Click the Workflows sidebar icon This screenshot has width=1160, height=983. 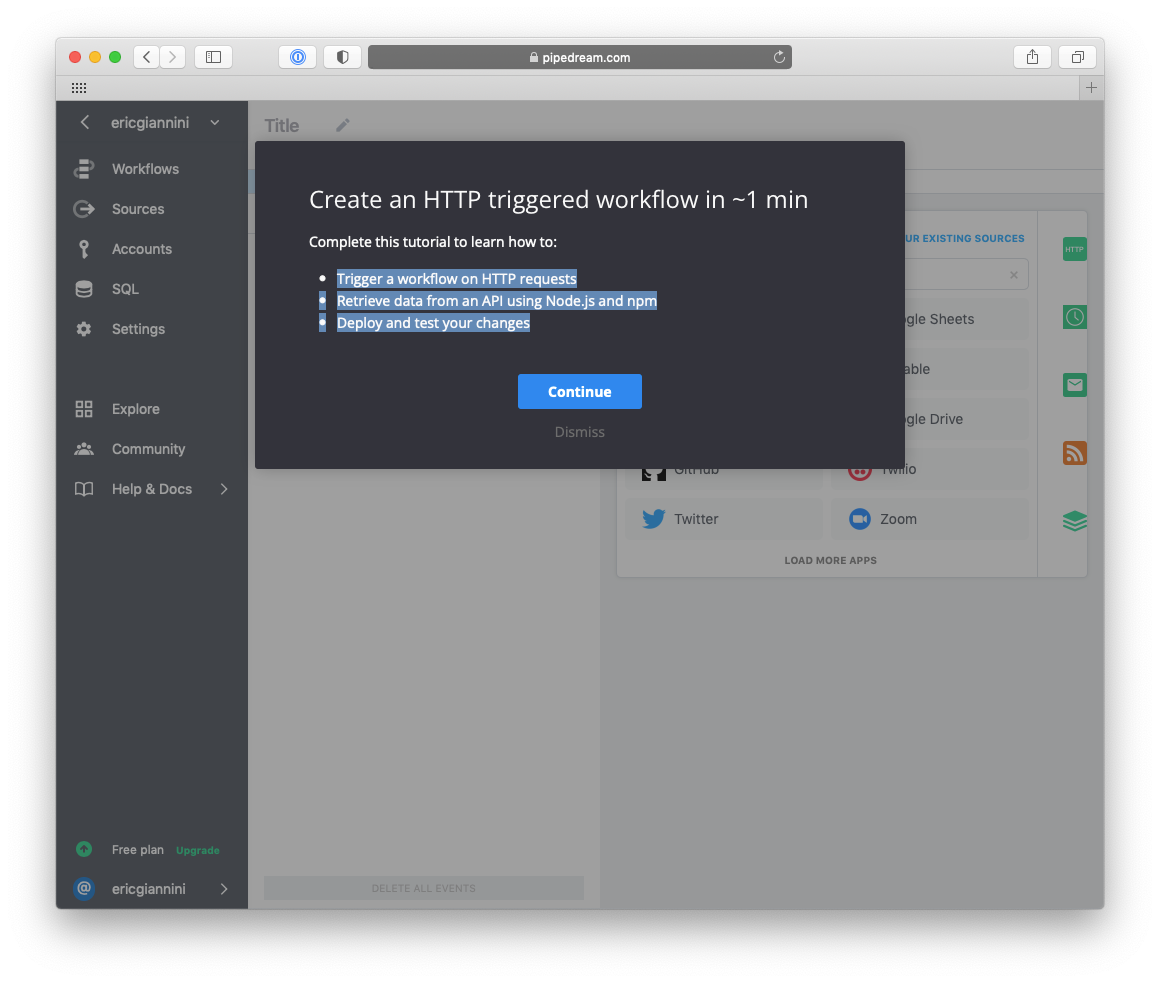84,169
